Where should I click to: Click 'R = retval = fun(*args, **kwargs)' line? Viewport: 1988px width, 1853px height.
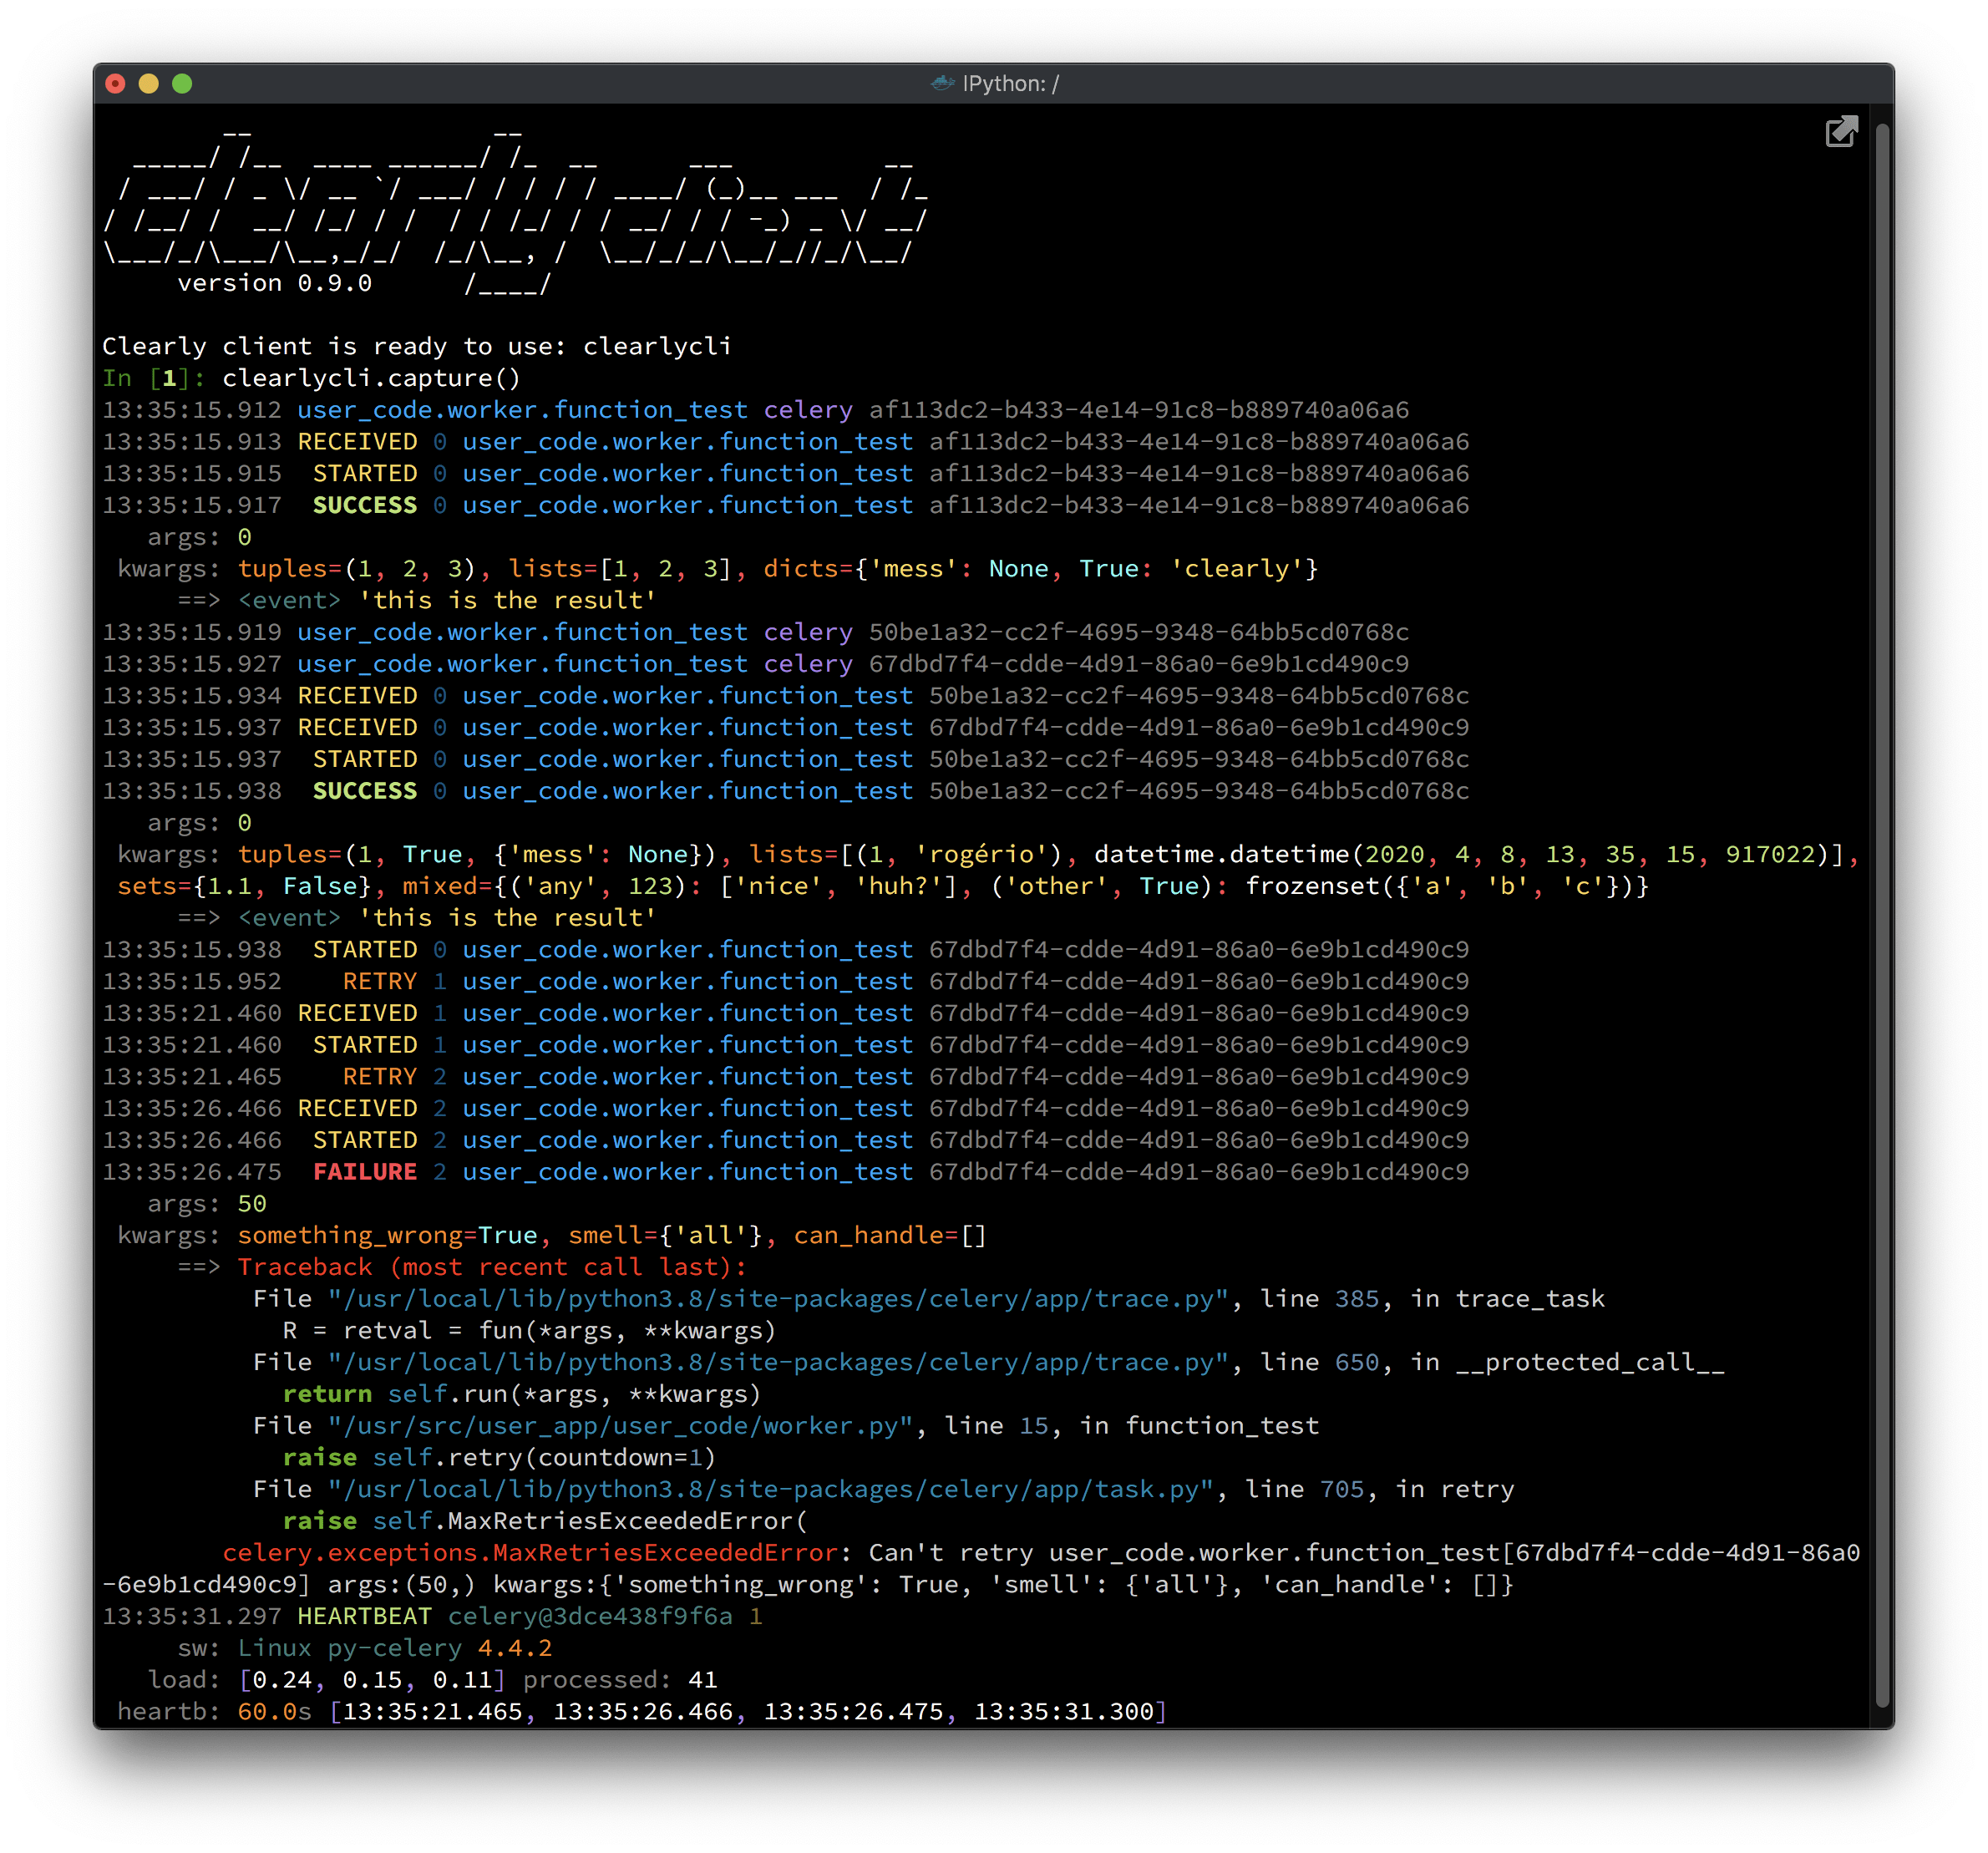530,1330
